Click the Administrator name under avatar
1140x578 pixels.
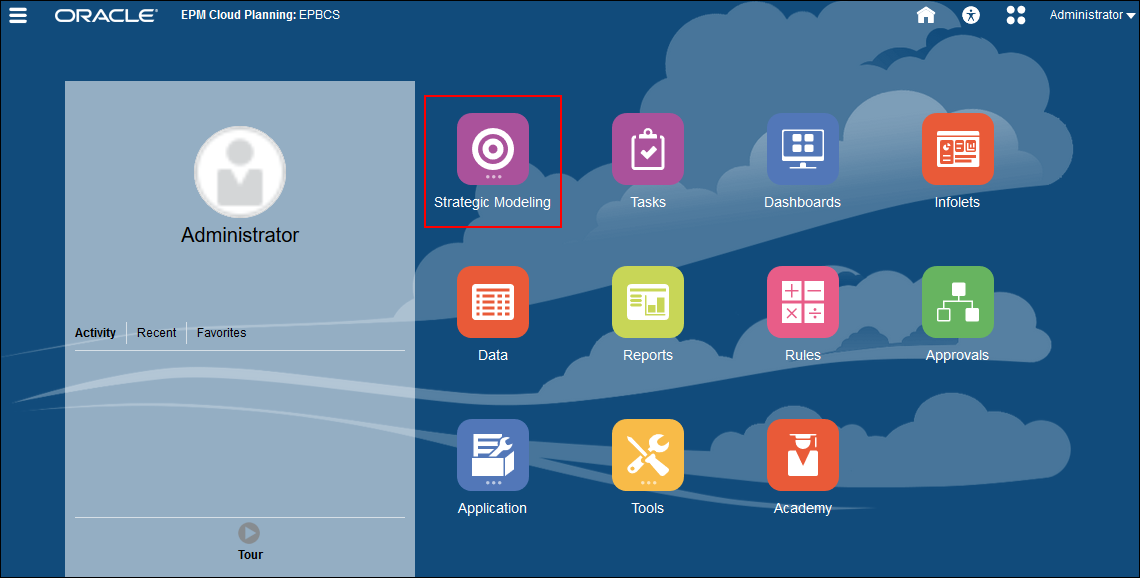pos(240,235)
